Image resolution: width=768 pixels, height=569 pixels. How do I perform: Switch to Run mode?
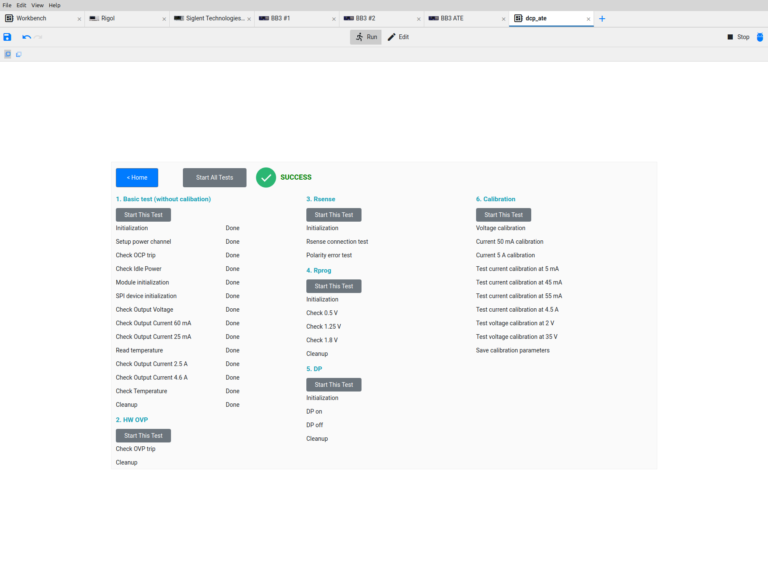coord(365,37)
